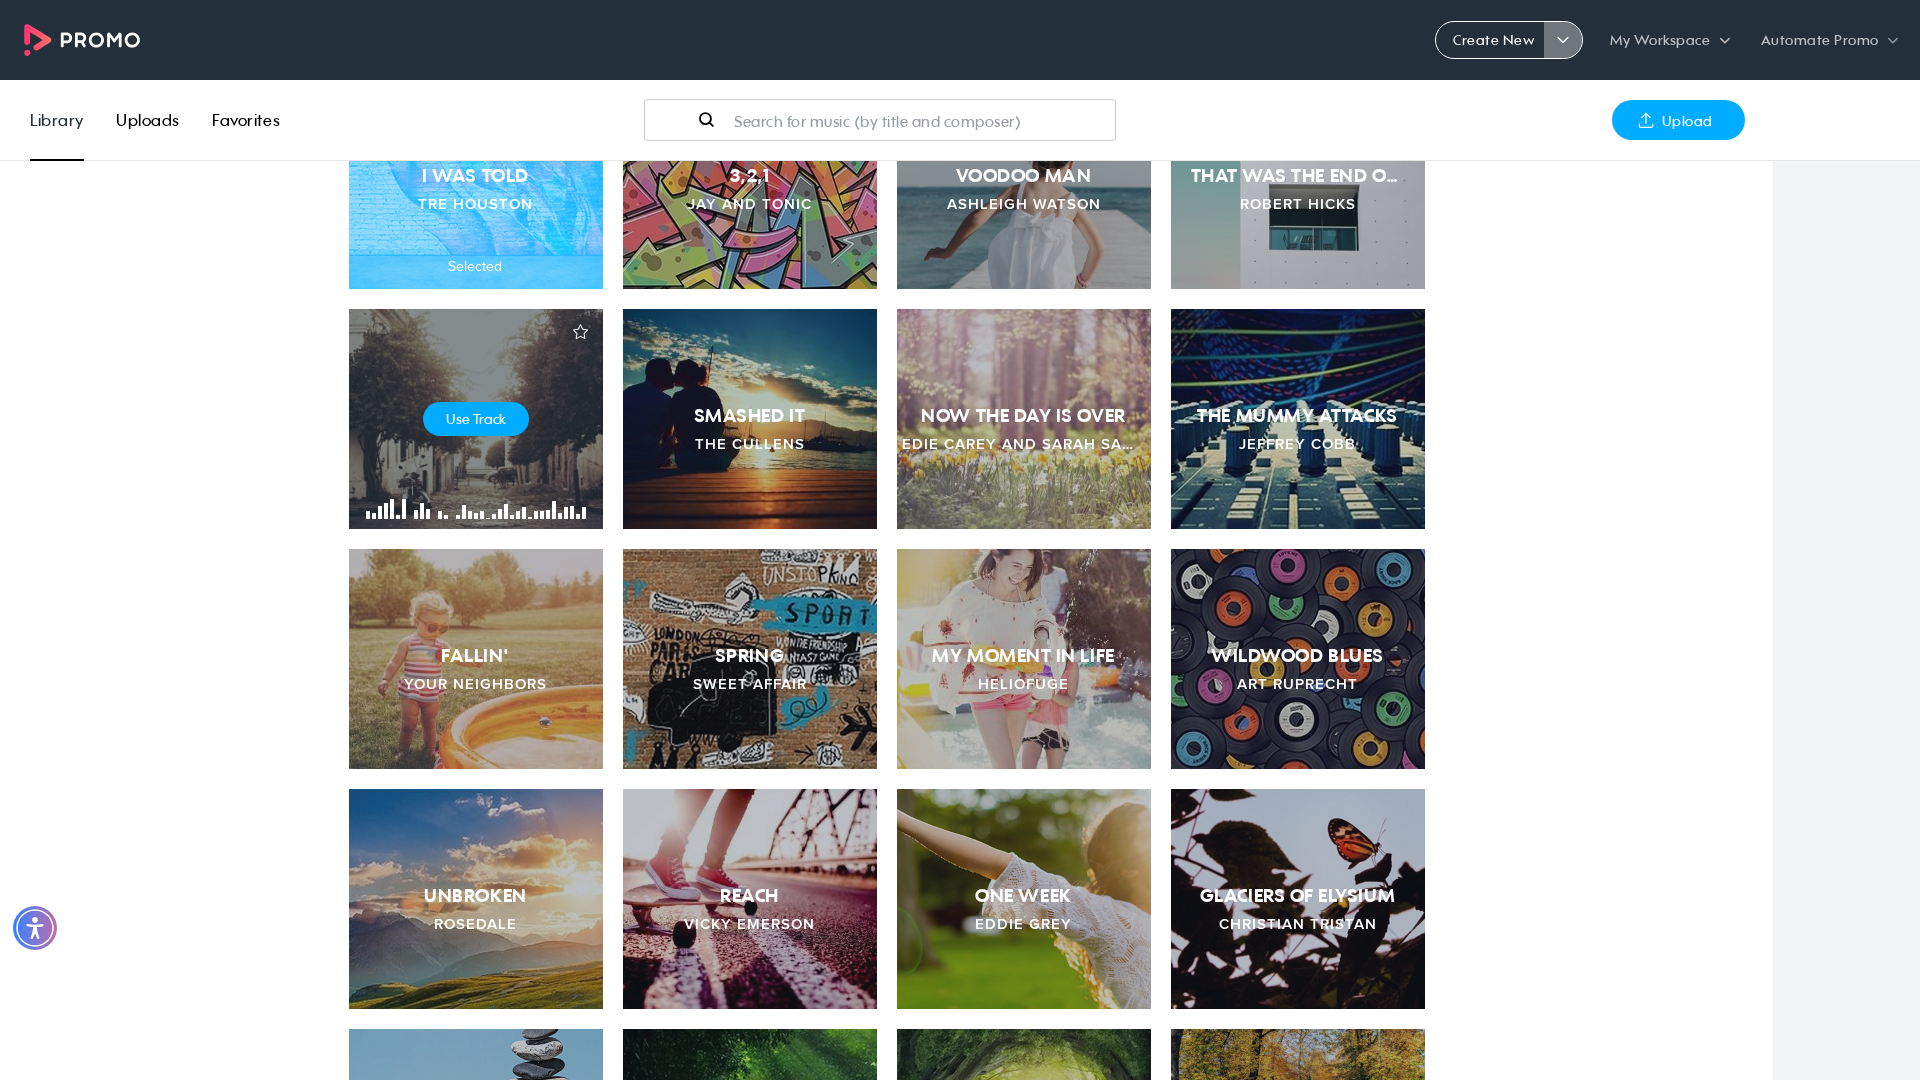The width and height of the screenshot is (1920, 1080).
Task: Expand Automate Promo menu
Action: pos(1829,40)
